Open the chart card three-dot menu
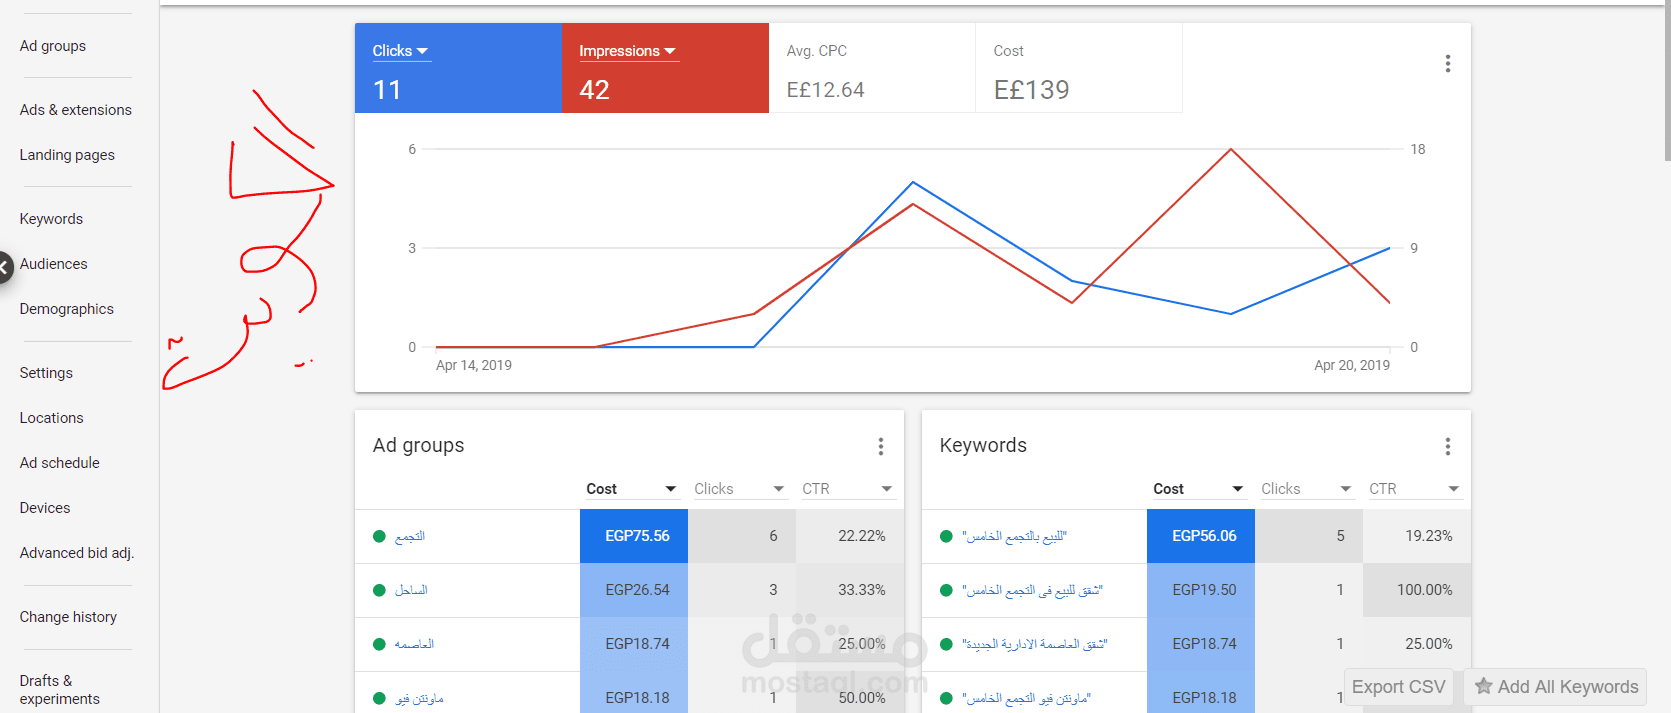Image resolution: width=1671 pixels, height=713 pixels. (x=1447, y=64)
